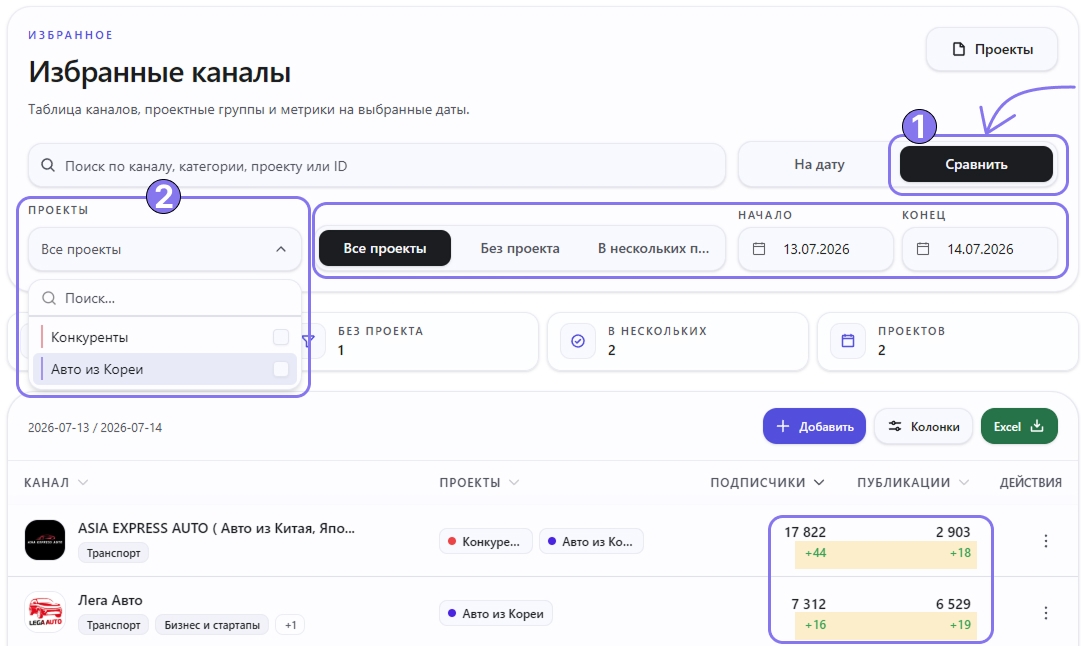Viewport: 1081px width, 646px height.
Task: Click calendar icon on Проектов card
Action: 848,341
